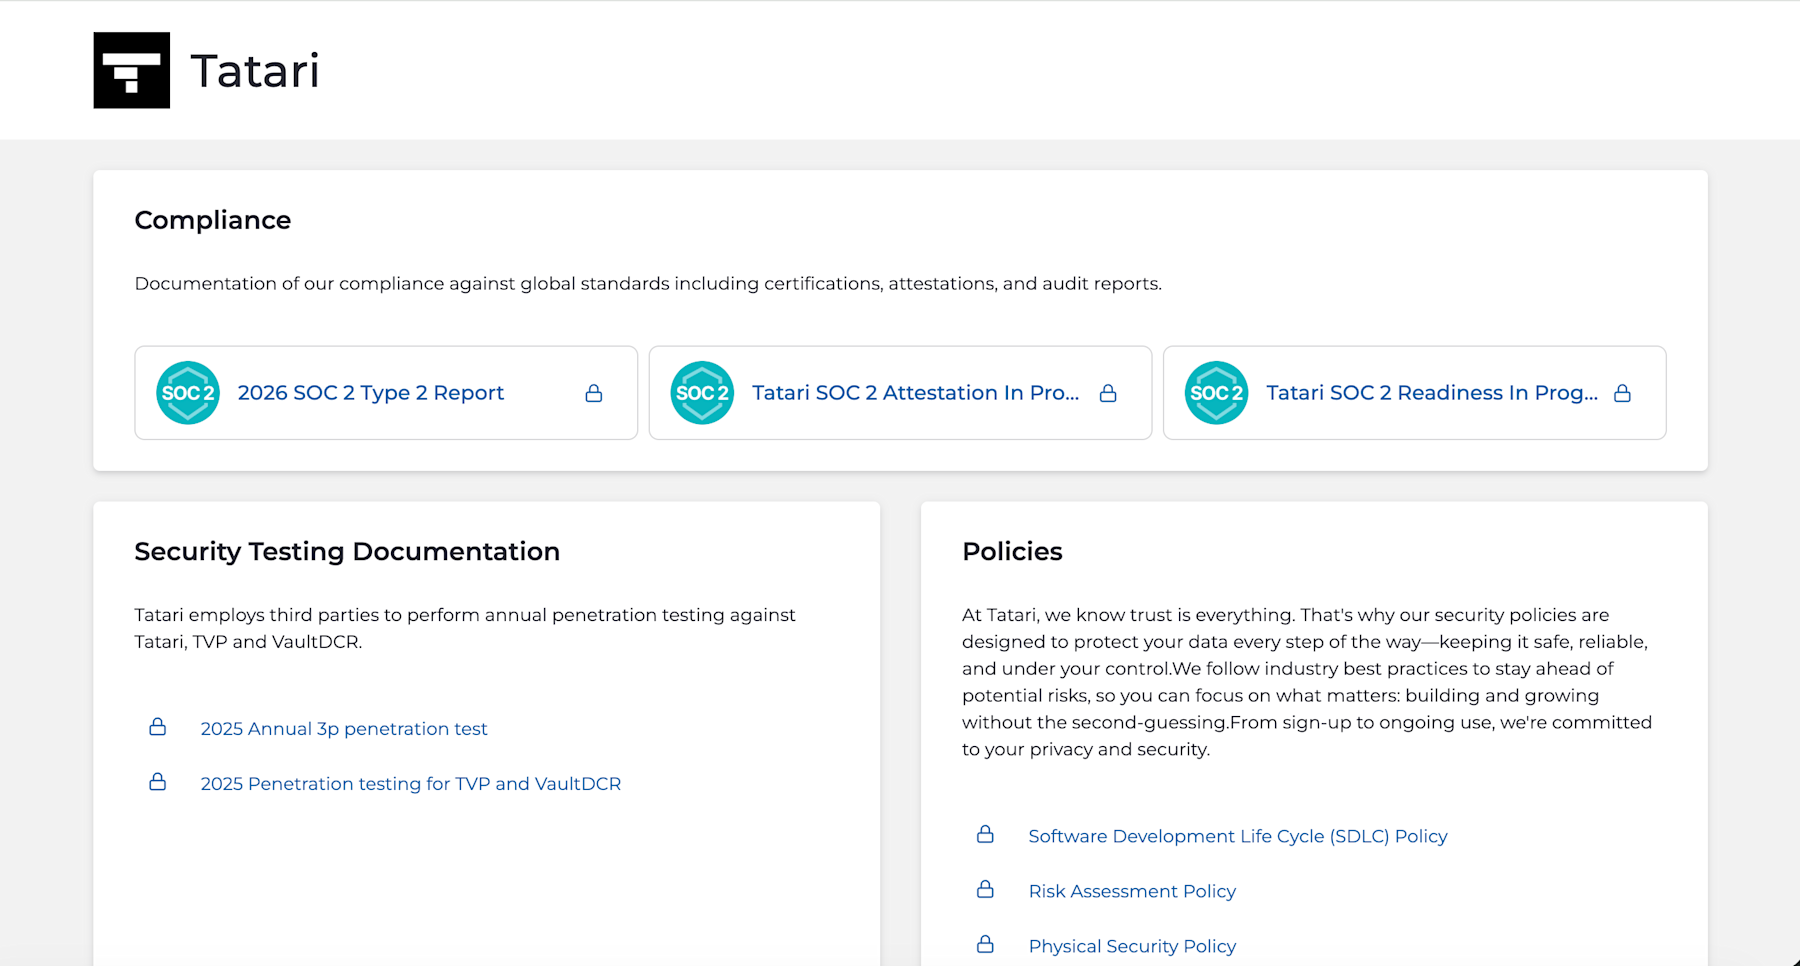The image size is (1800, 966).
Task: Click the SOC 2 badge for Attestation In Progress
Action: coord(702,393)
